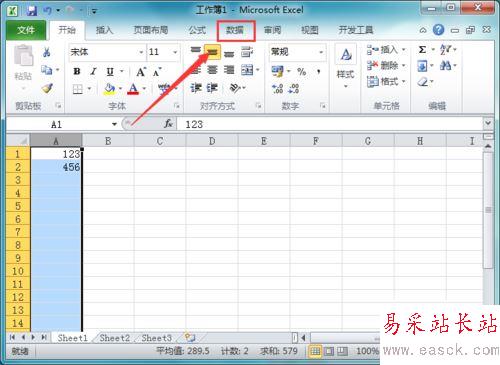Image resolution: width=500 pixels, height=365 pixels.
Task: Open the font size dropdown
Action: (175, 52)
